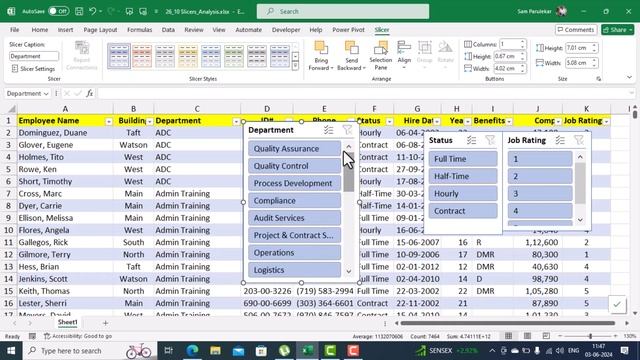Open Employee Name column filter dropdown
The height and width of the screenshot is (360, 640).
pyautogui.click(x=109, y=122)
